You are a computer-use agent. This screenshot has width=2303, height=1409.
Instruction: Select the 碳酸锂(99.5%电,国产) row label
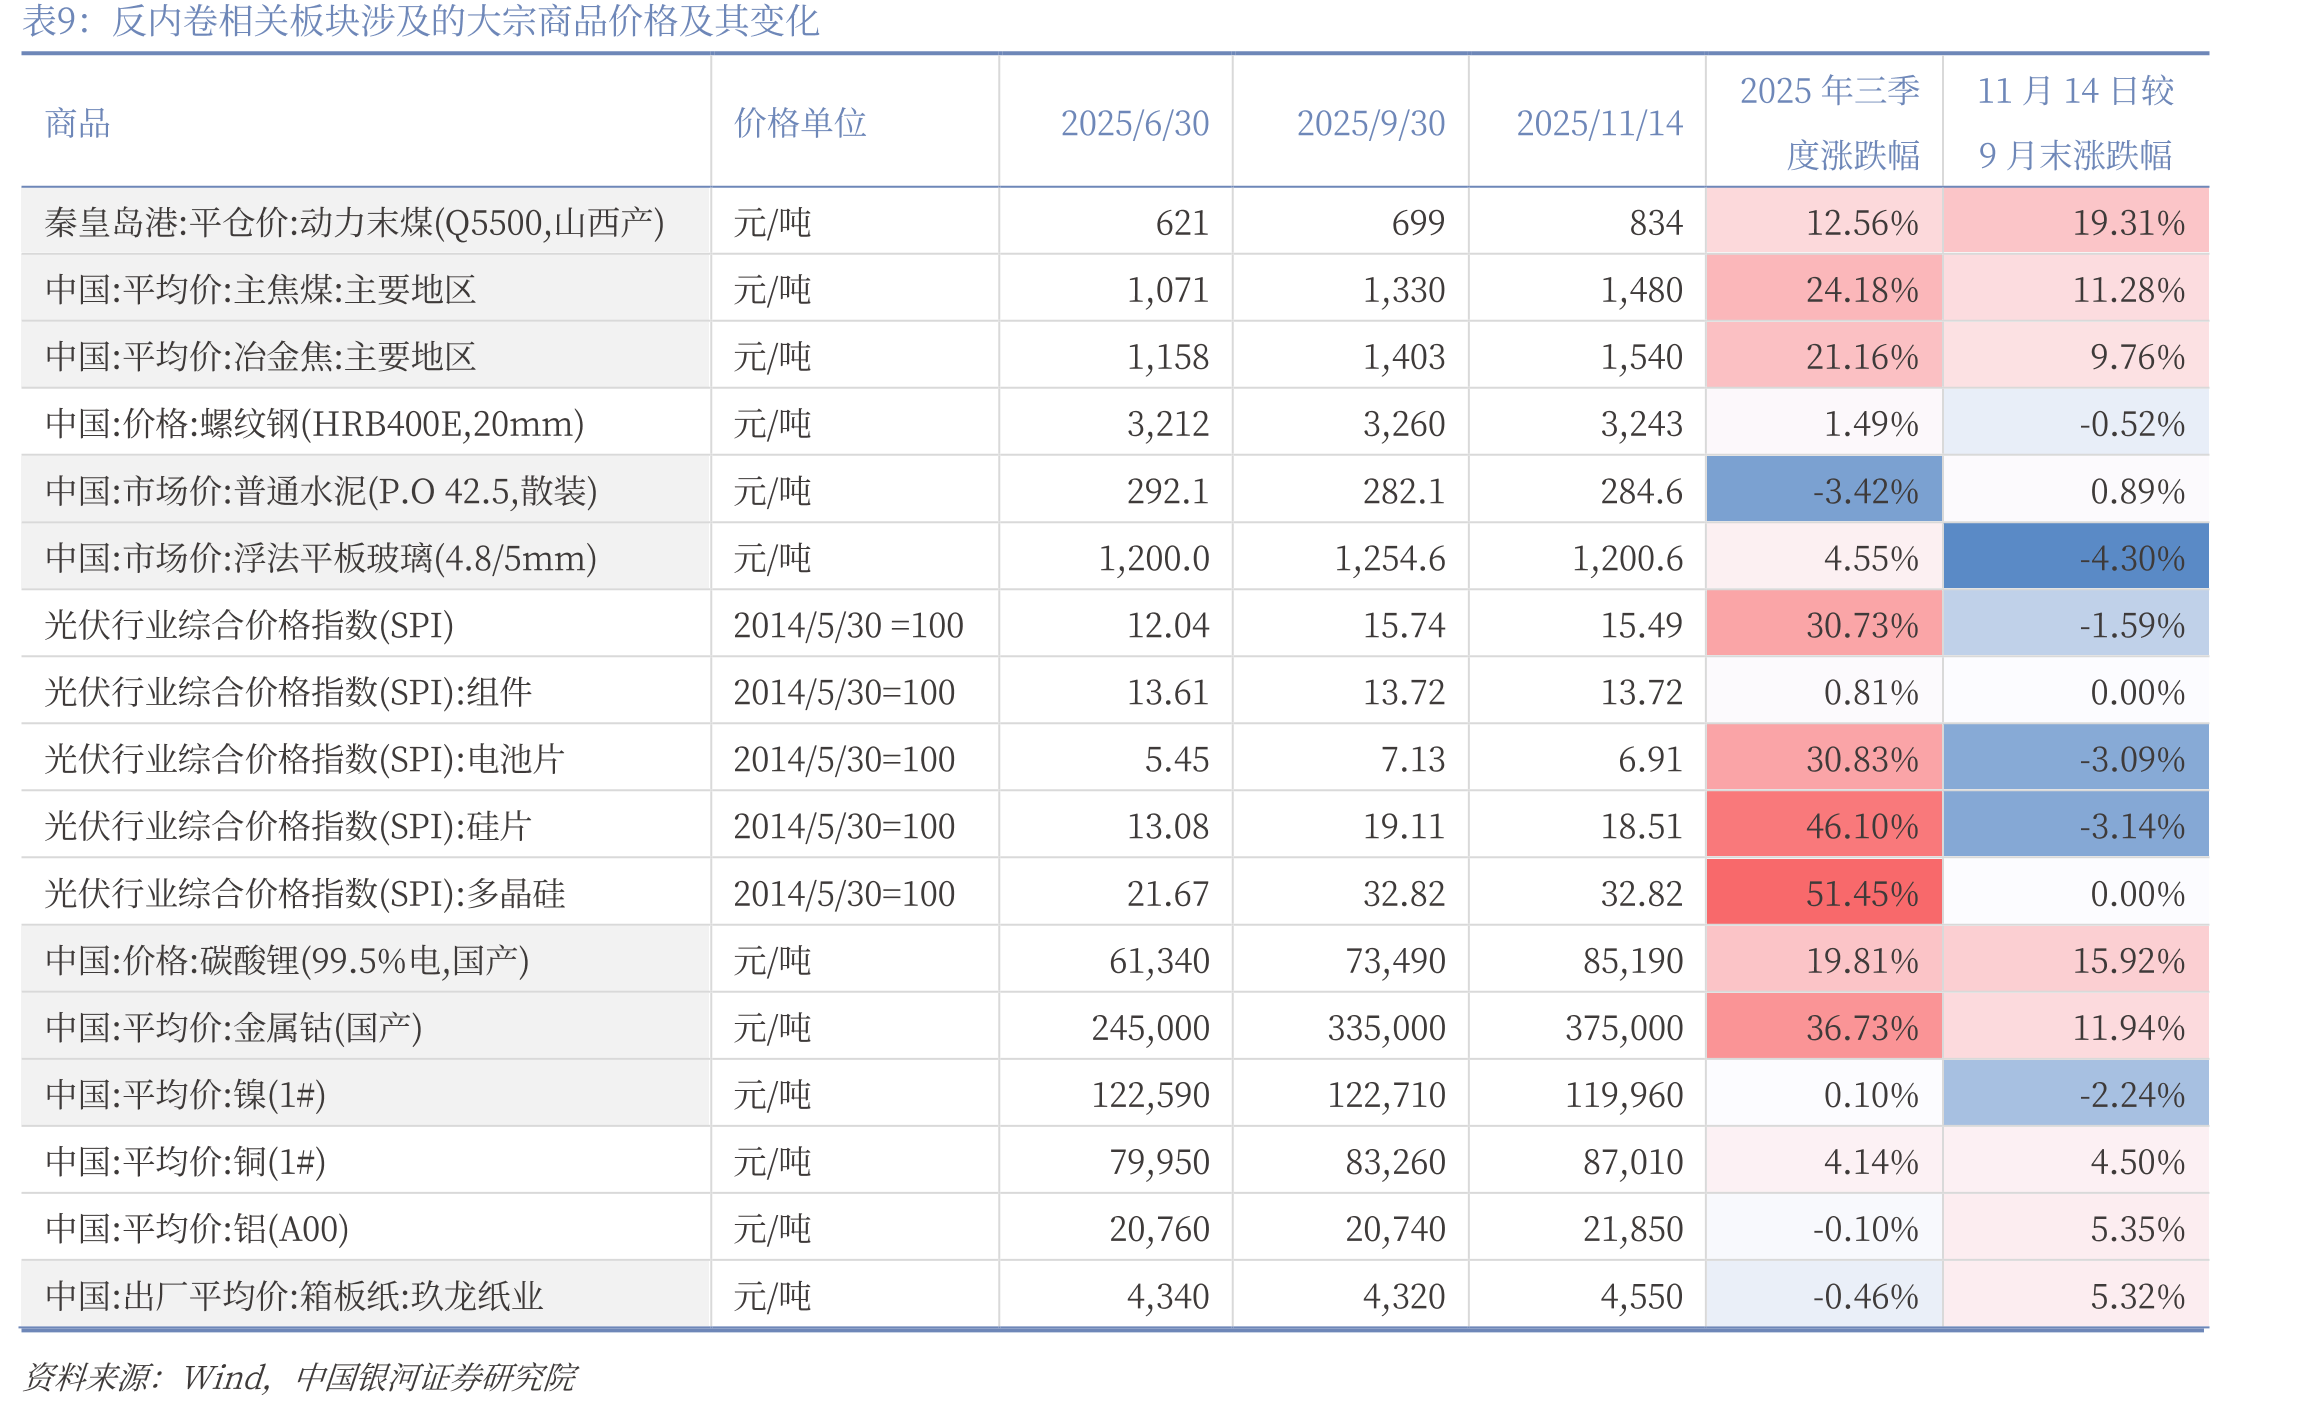pyautogui.click(x=287, y=960)
